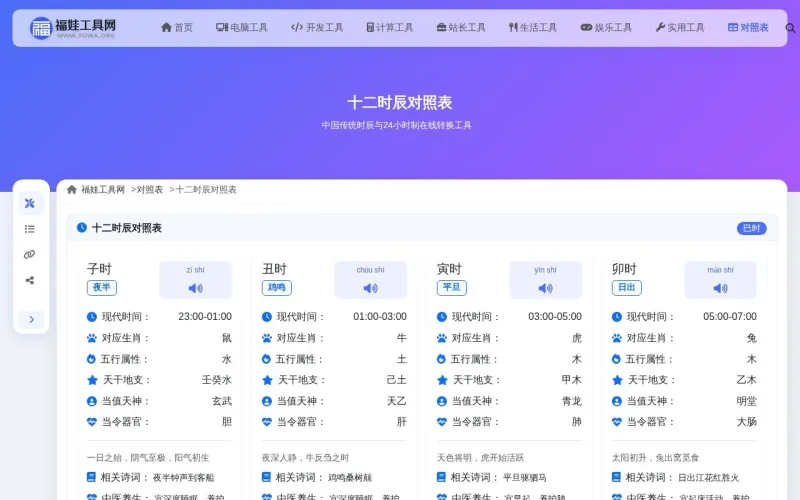Image resolution: width=800 pixels, height=500 pixels.
Task: Follow the 福娃工具网 breadcrumb link
Action: pos(103,190)
